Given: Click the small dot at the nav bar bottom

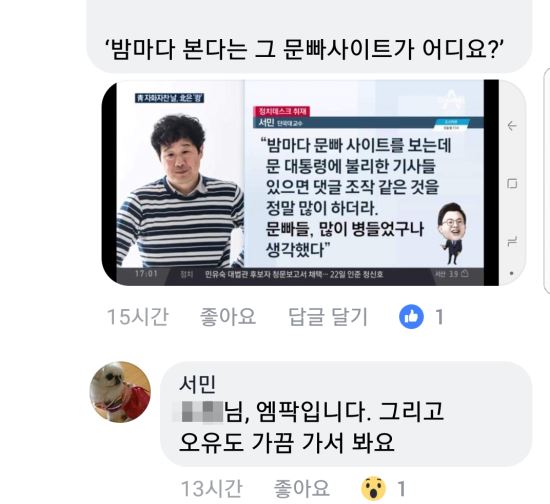Looking at the screenshot, I should pos(512,273).
